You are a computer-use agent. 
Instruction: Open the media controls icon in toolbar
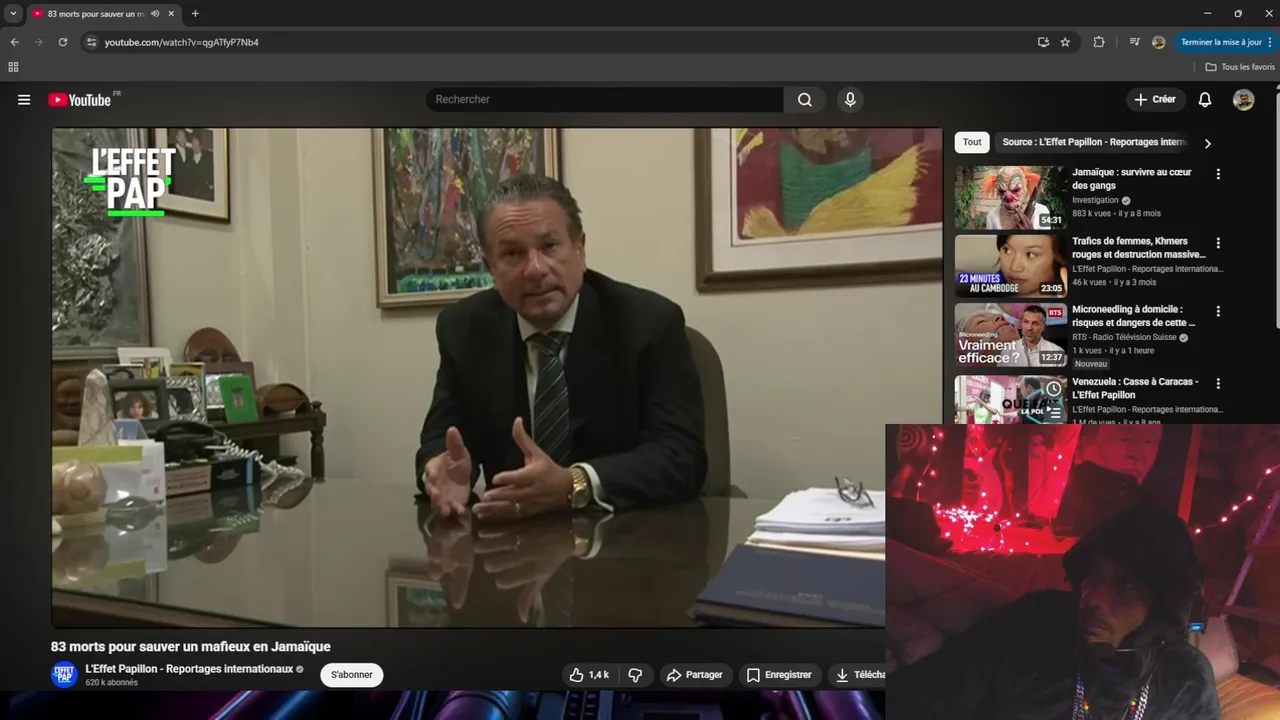tap(1134, 42)
